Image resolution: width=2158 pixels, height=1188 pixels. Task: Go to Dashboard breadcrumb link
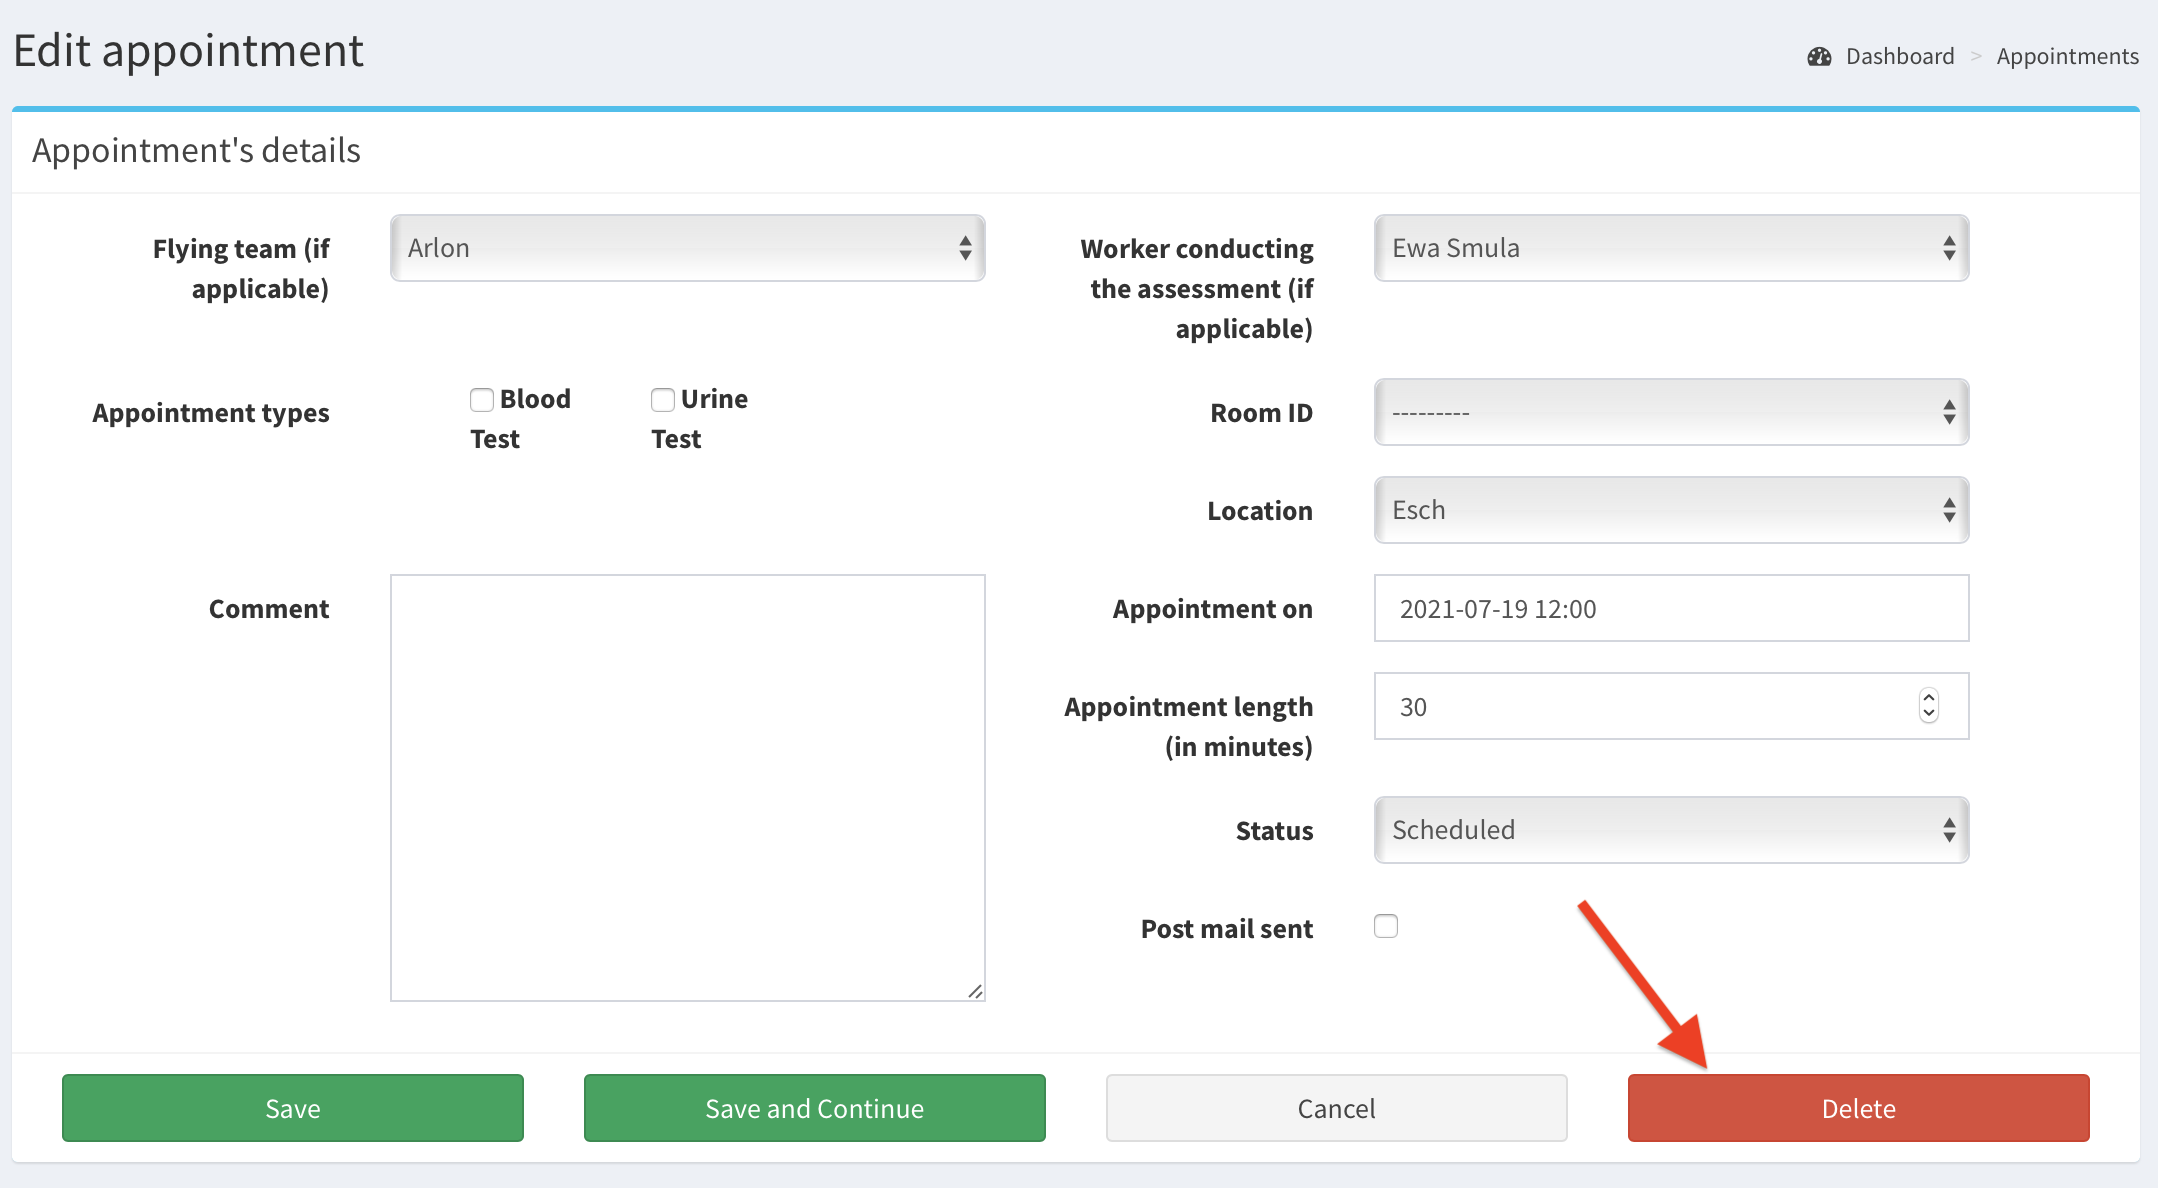[1899, 57]
